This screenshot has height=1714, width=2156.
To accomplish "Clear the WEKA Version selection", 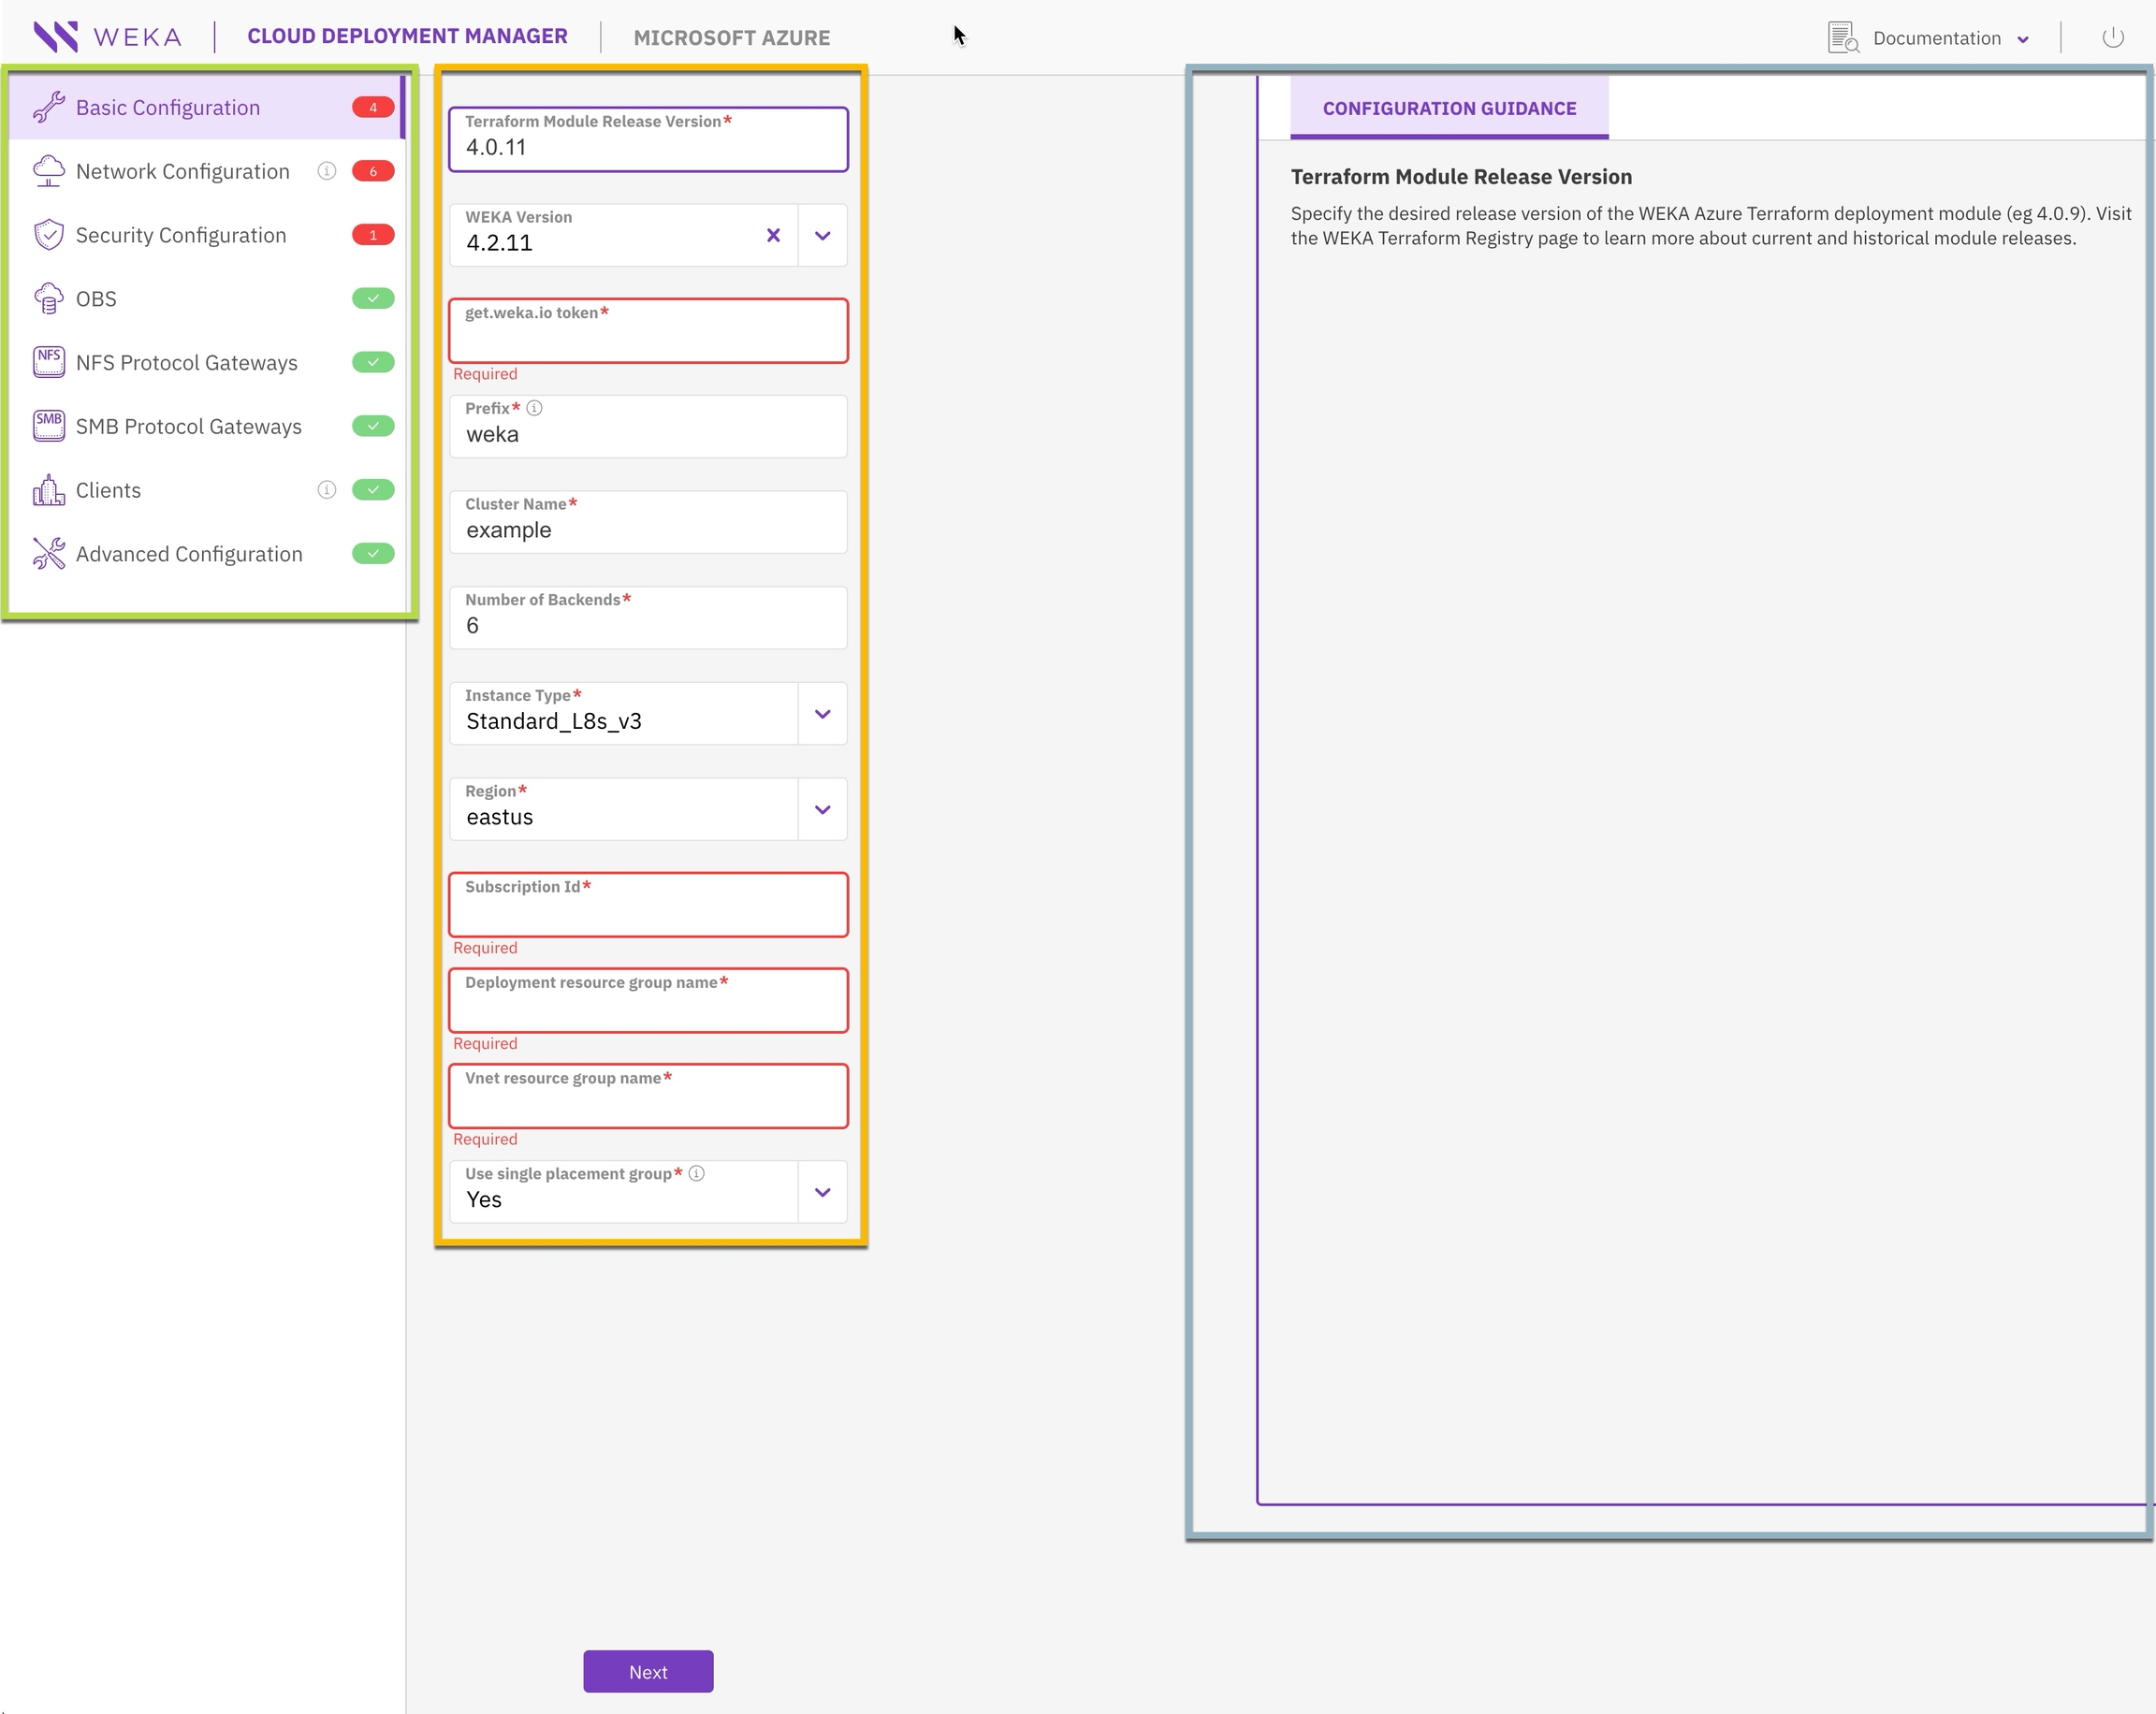I will (x=773, y=235).
